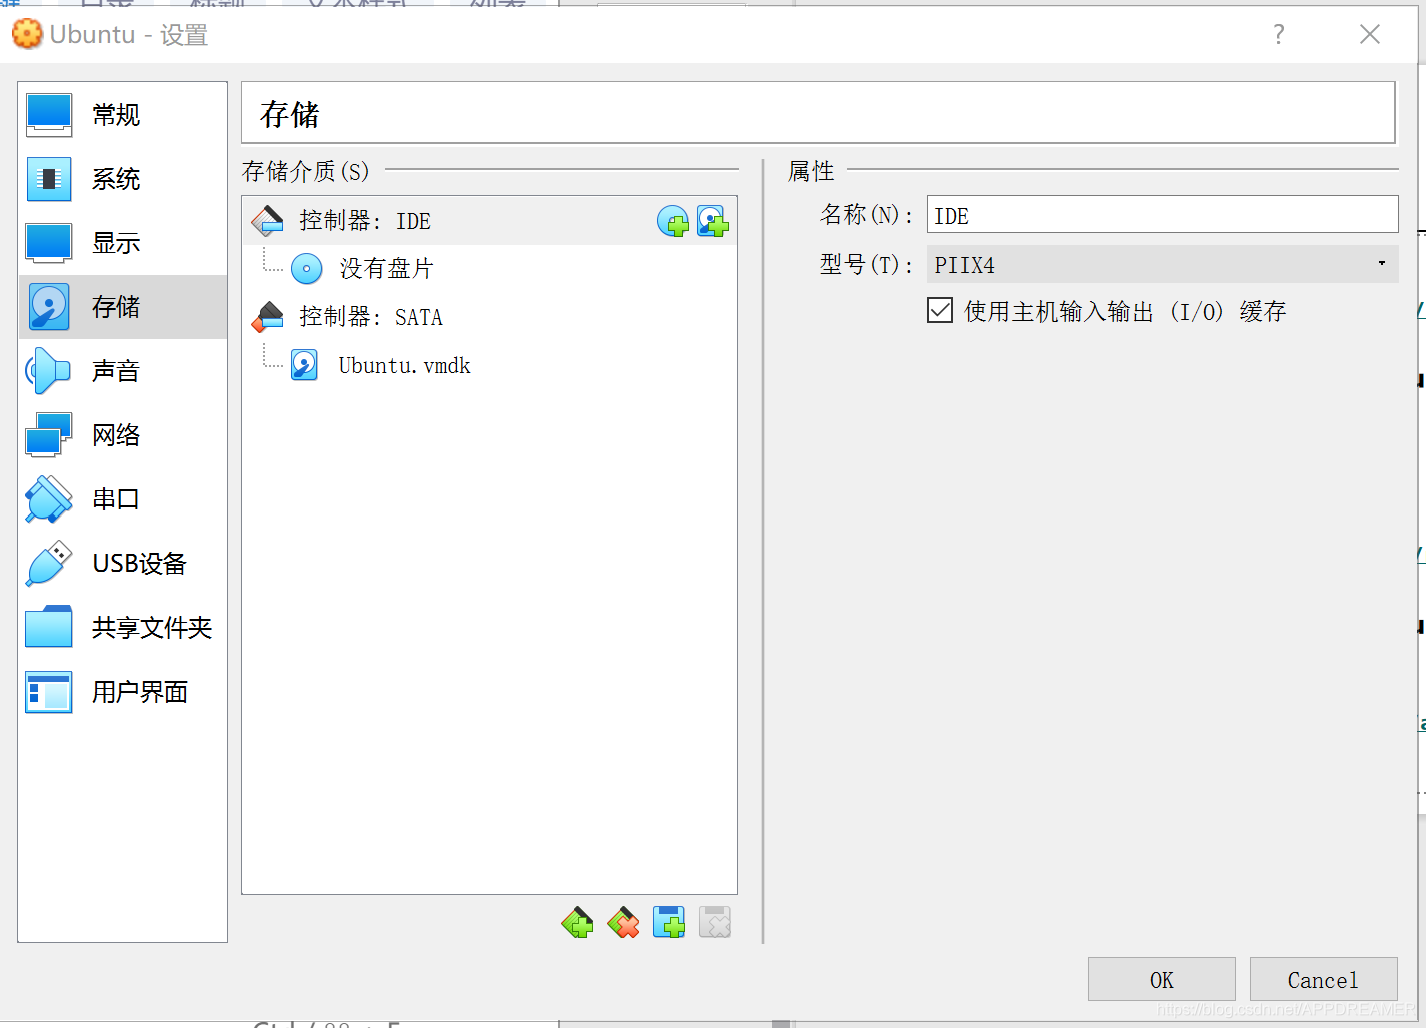Click the 名称 (Name) input field containing IDE
The width and height of the screenshot is (1426, 1028).
(x=1162, y=215)
